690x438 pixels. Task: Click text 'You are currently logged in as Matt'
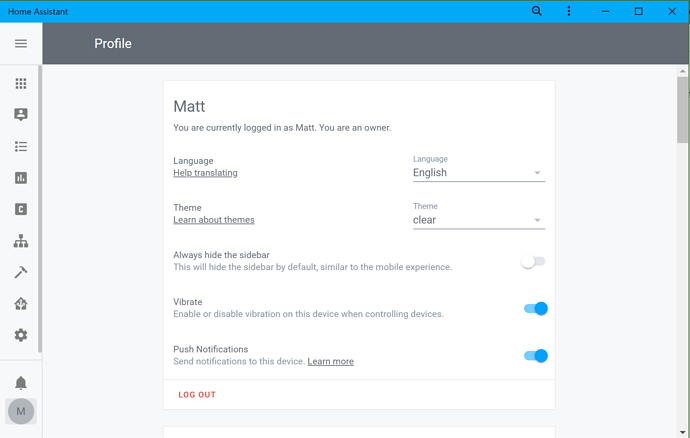244,128
